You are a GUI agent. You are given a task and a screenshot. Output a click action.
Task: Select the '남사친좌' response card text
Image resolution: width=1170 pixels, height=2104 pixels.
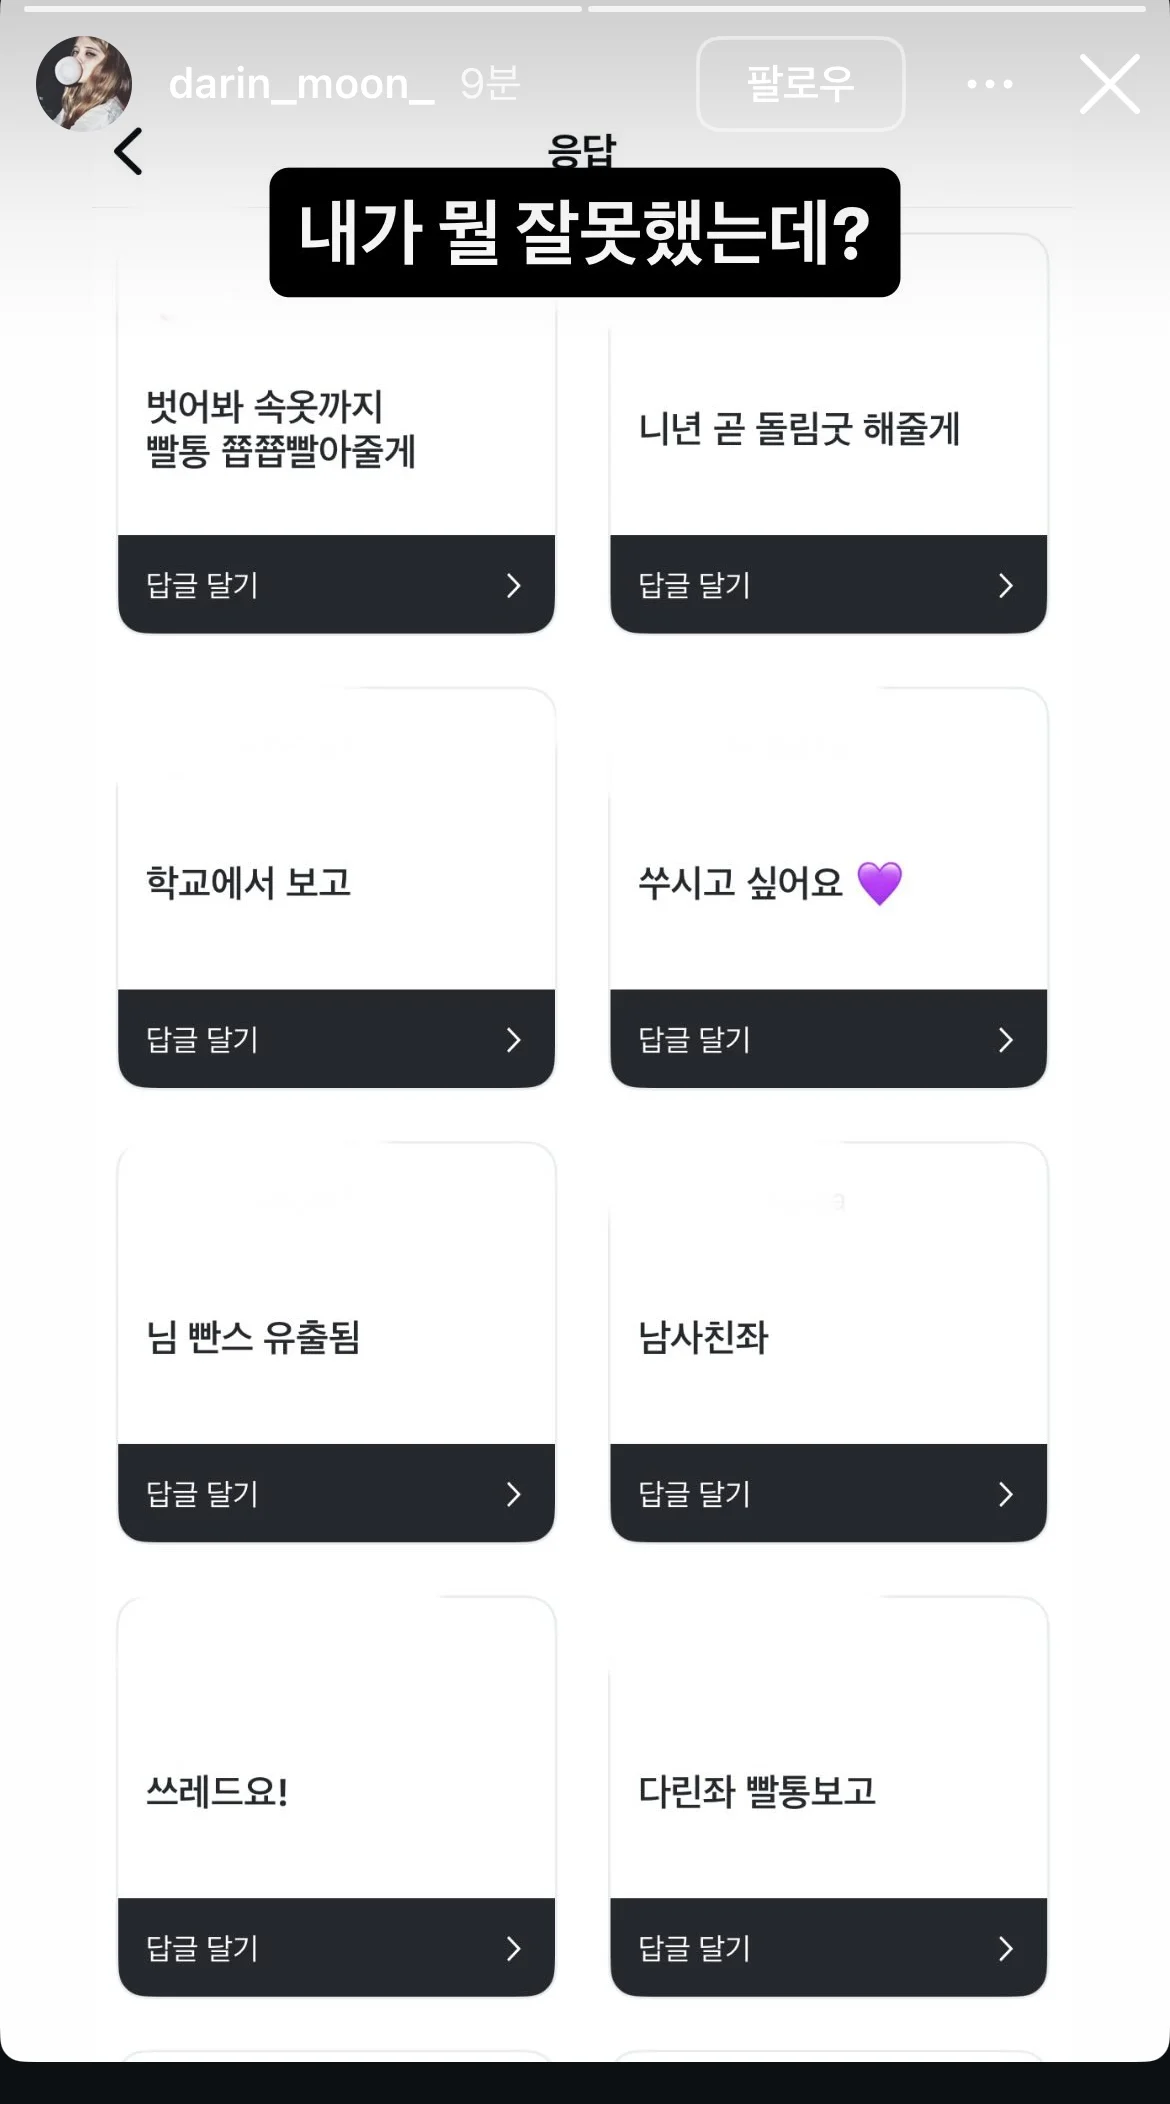703,1337
